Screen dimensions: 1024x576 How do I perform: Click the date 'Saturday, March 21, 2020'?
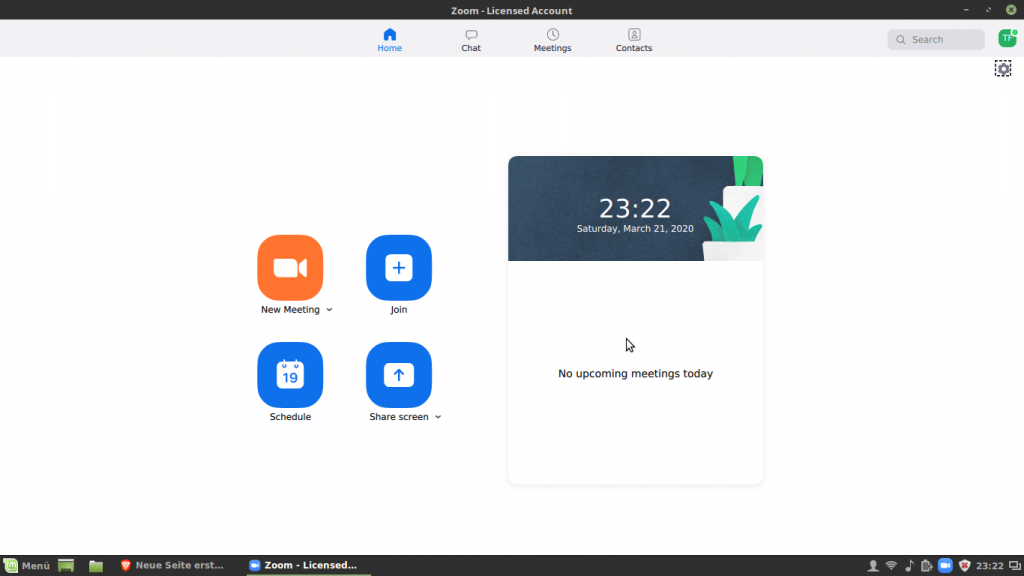(x=635, y=229)
